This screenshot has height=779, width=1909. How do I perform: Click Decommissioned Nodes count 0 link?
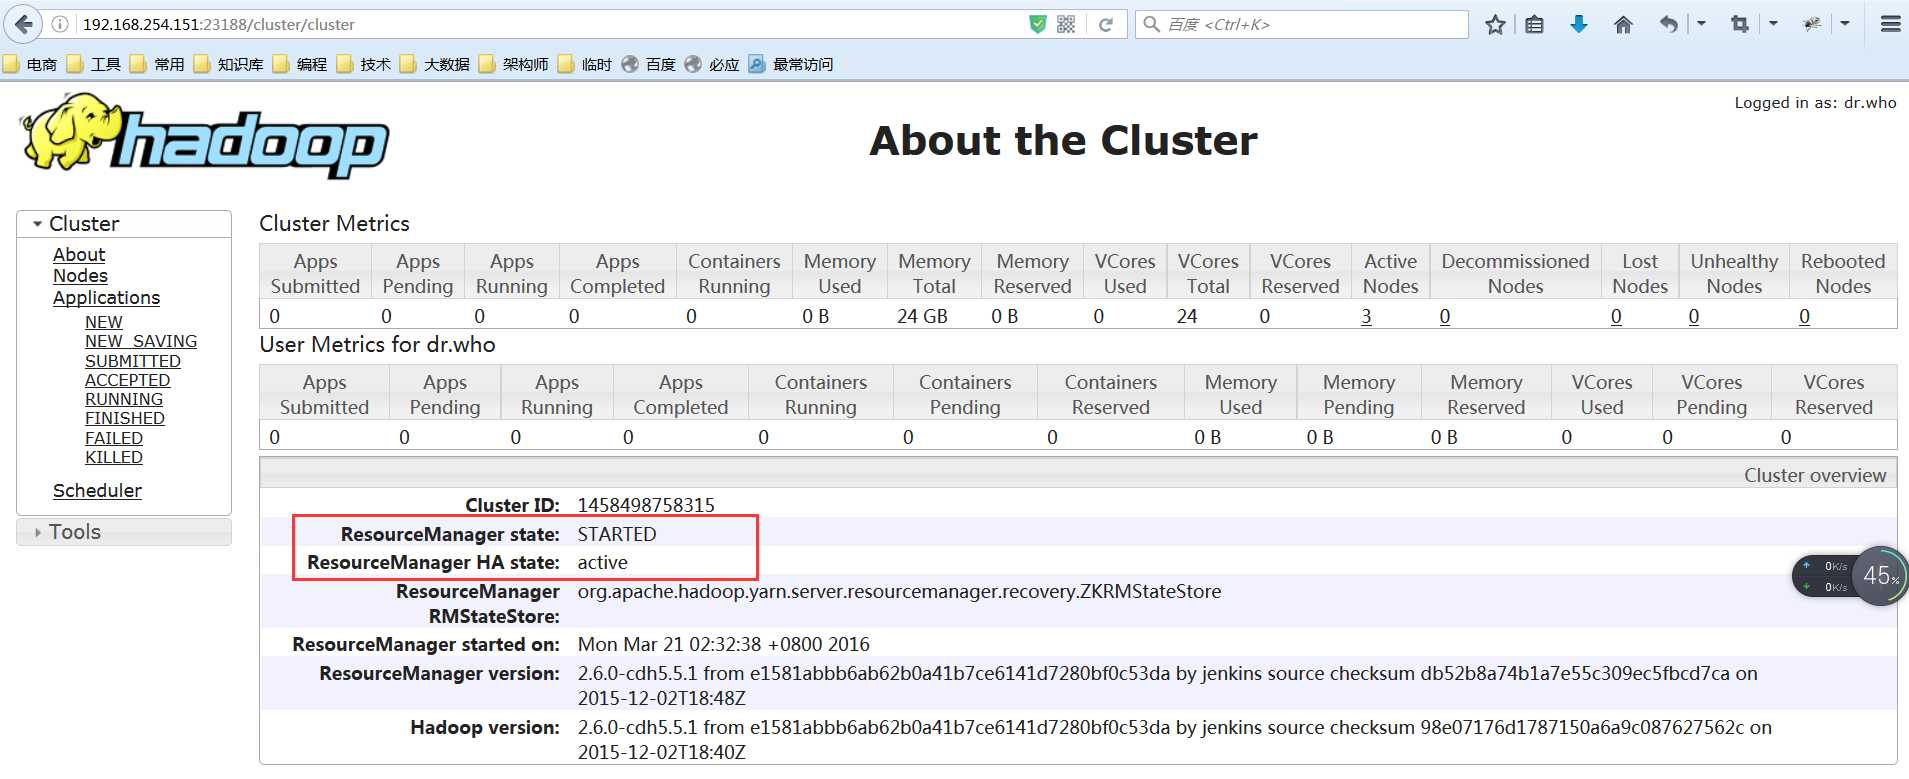[1445, 317]
